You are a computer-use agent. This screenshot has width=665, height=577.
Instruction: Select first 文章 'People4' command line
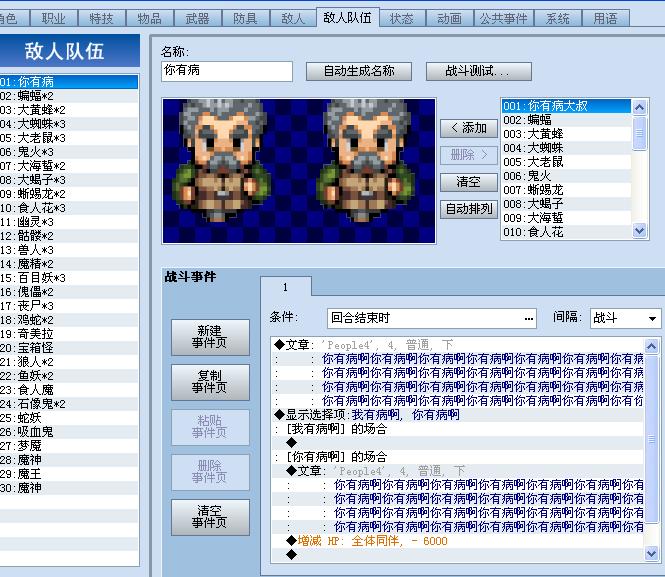click(458, 345)
